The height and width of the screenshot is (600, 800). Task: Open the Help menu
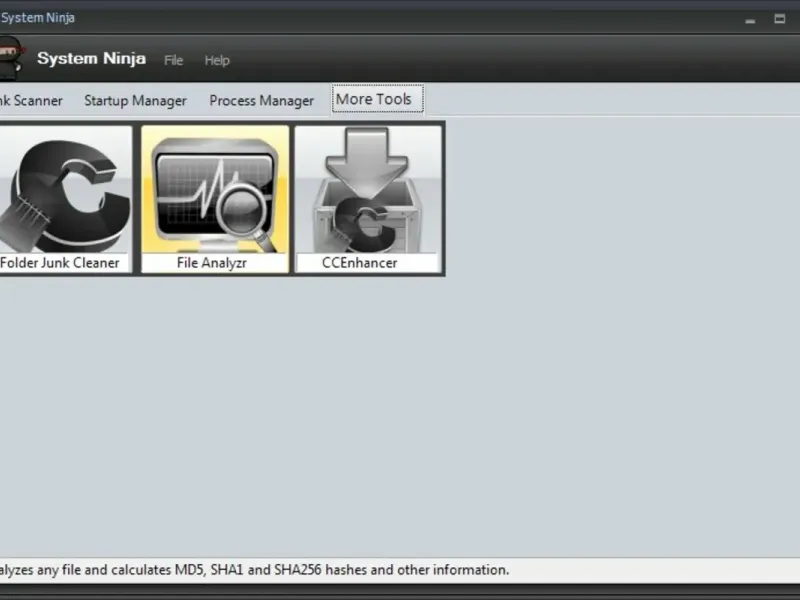click(x=217, y=60)
